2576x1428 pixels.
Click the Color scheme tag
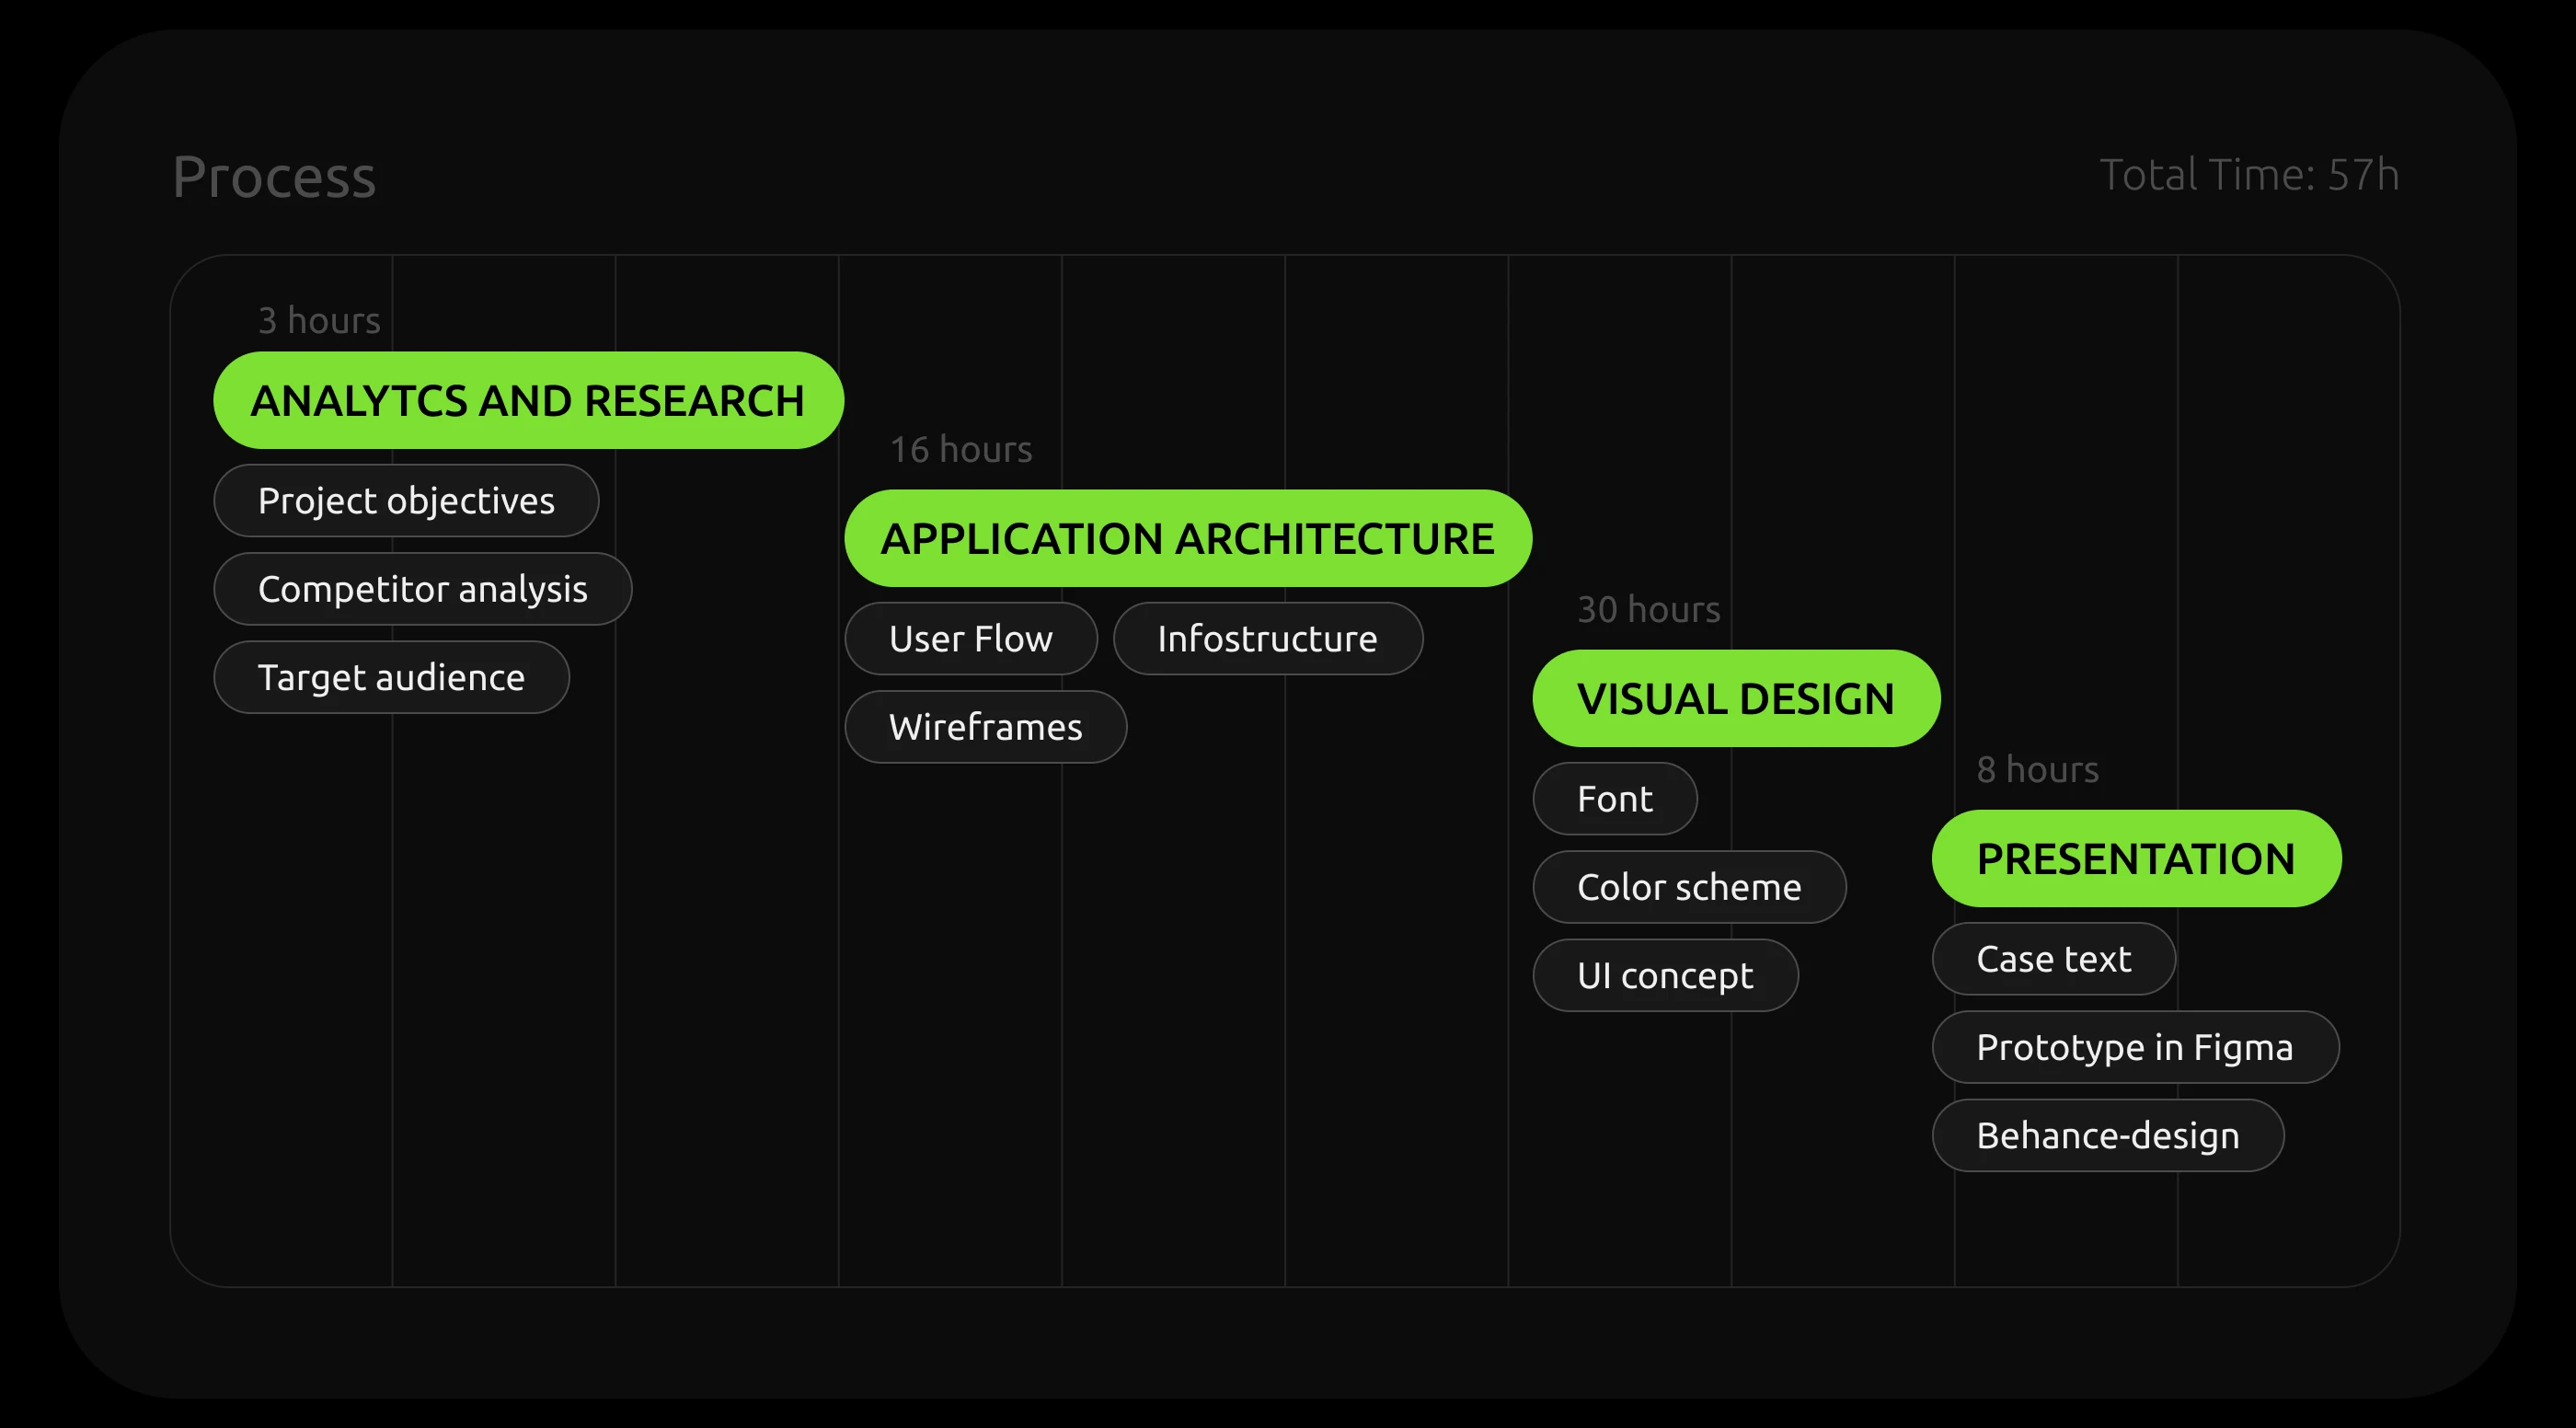(1688, 887)
